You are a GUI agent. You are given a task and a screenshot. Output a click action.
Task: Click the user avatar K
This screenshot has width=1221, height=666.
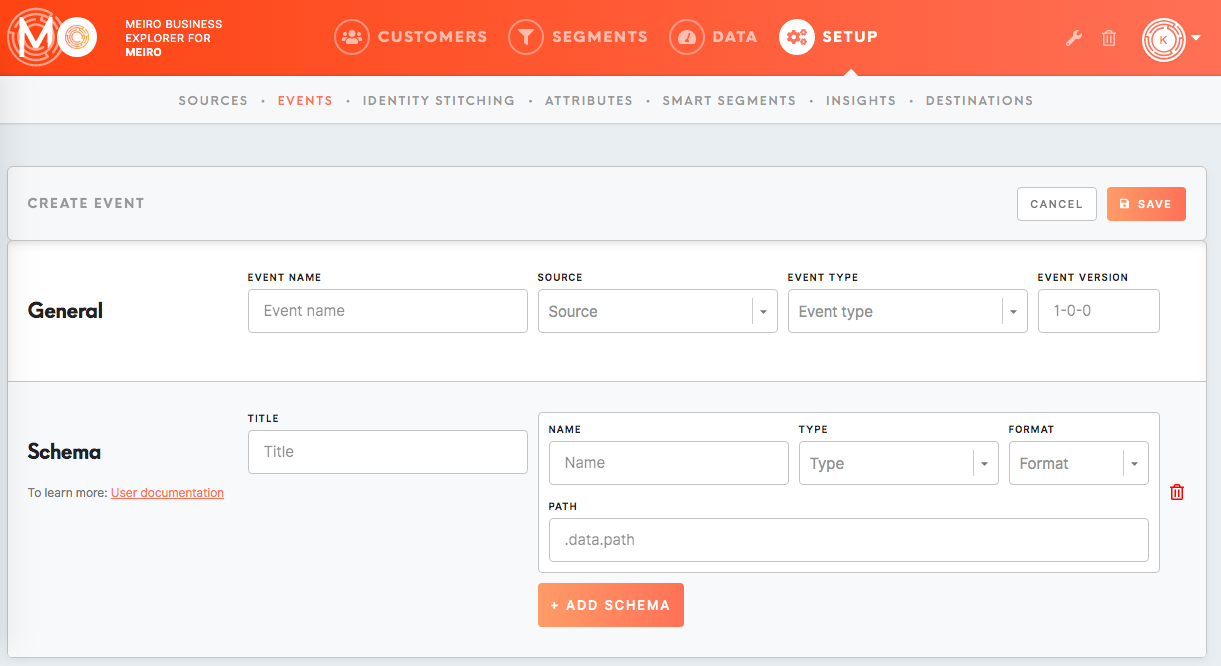pyautogui.click(x=1164, y=39)
